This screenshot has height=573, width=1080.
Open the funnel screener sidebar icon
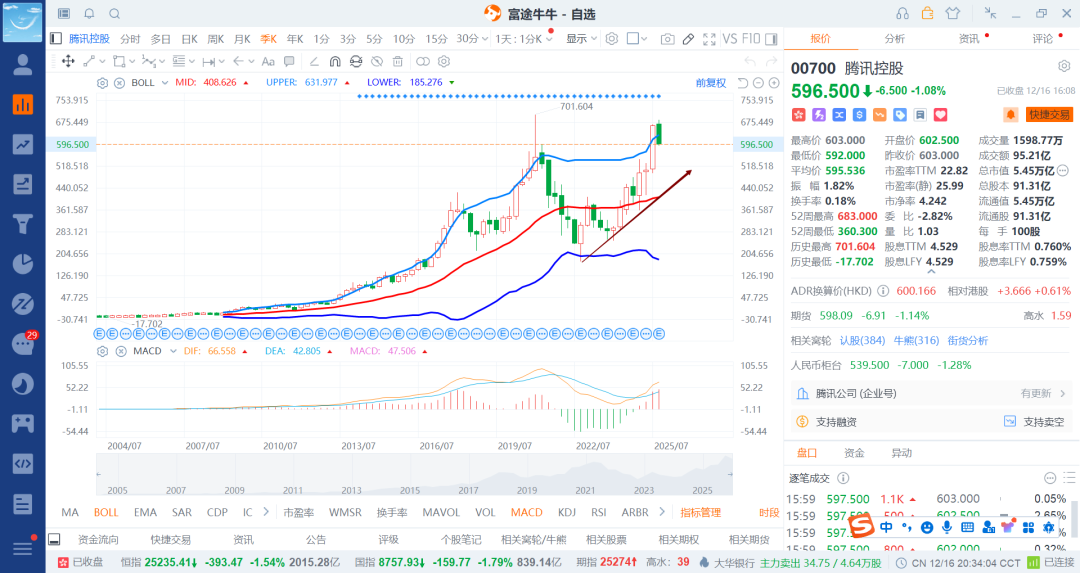tap(23, 223)
